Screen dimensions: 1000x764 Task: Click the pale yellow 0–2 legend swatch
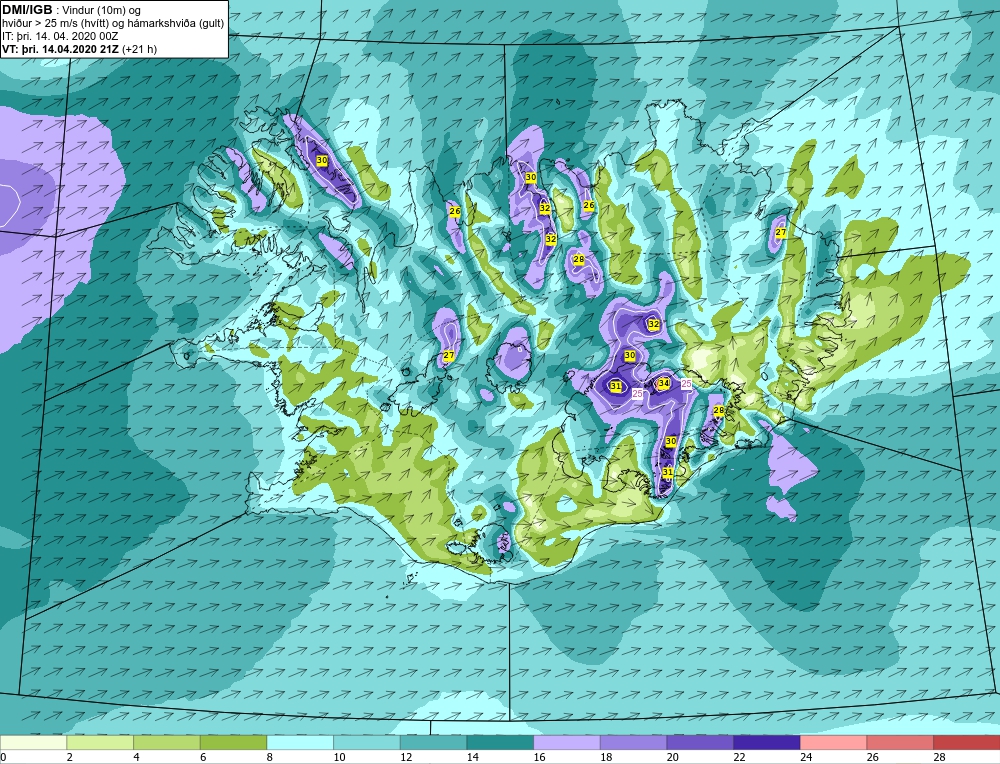[x=33, y=742]
